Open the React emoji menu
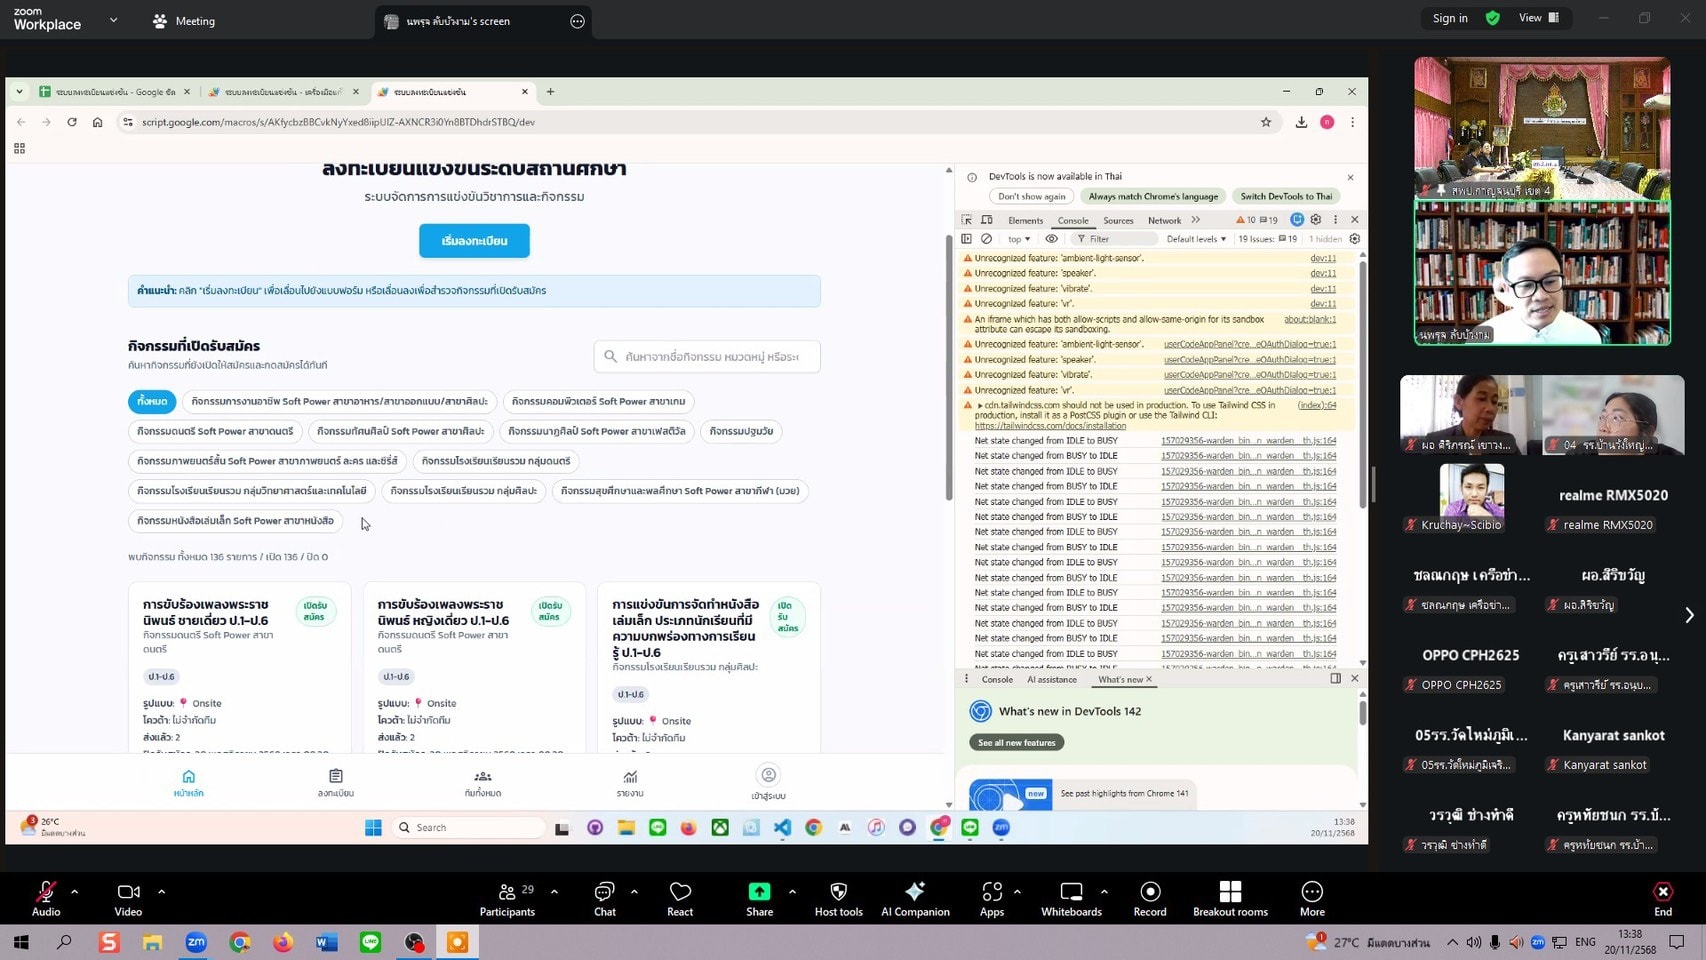 coord(680,892)
